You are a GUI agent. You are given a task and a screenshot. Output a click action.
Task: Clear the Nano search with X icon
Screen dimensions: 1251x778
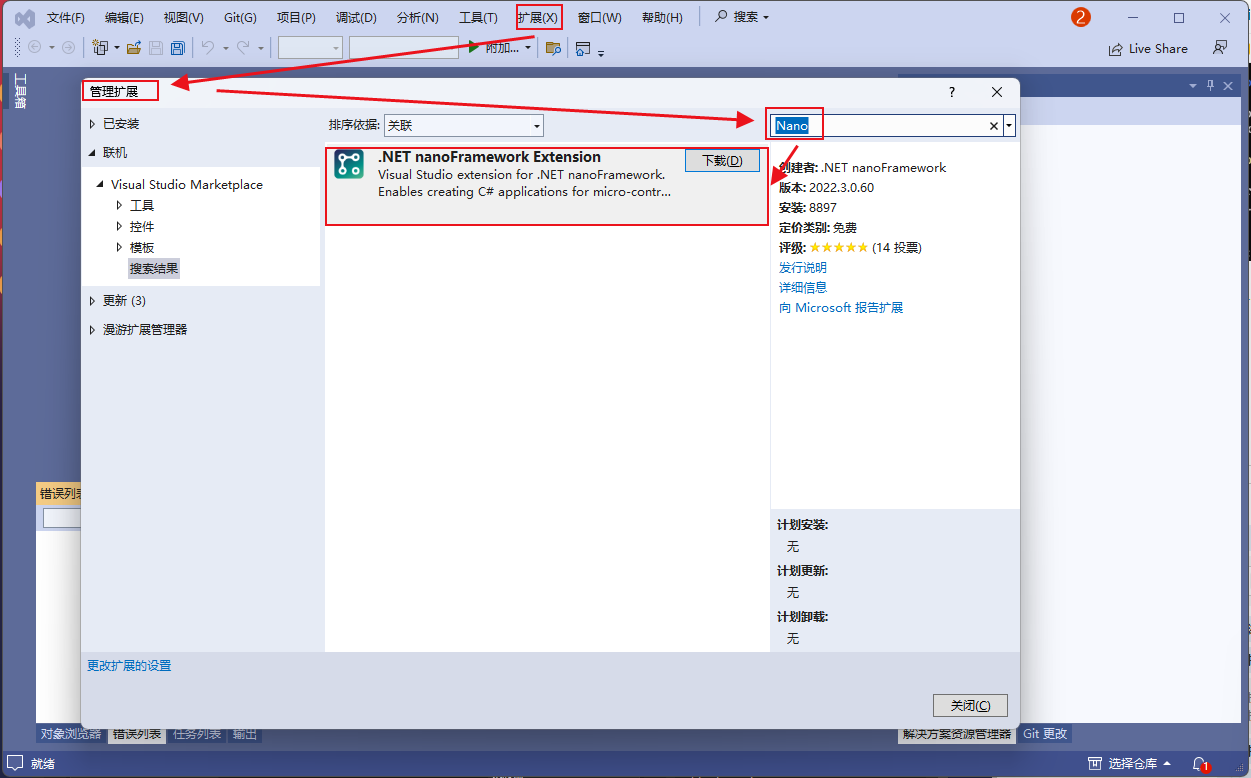(x=994, y=126)
